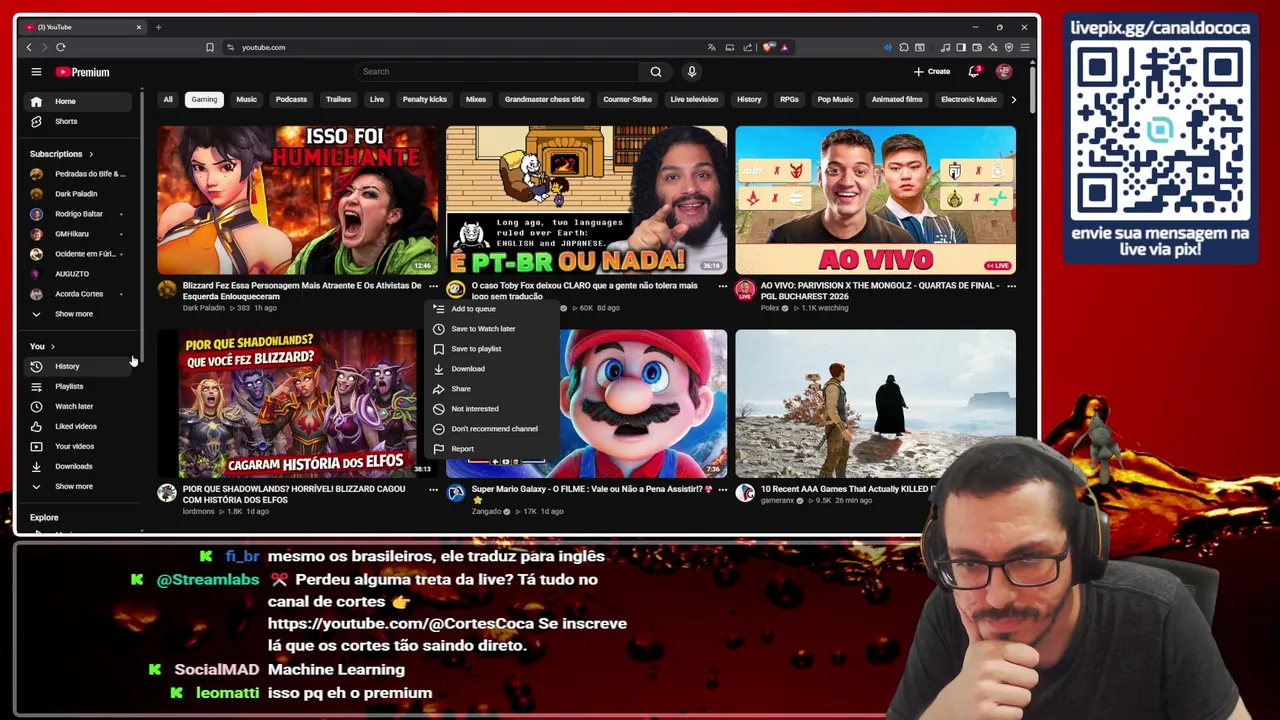Select the Grandmaster chess title chip
Screen dimensions: 1280x720
[544, 99]
